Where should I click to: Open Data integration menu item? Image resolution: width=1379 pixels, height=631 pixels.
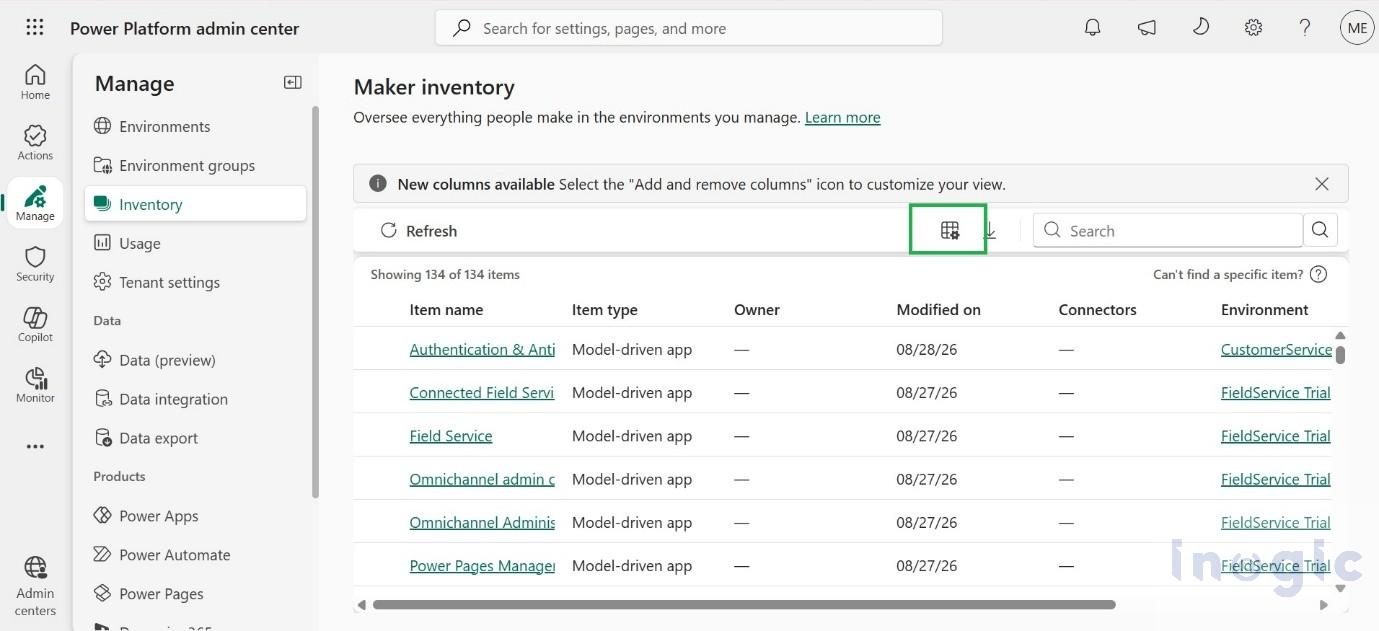pos(196,399)
